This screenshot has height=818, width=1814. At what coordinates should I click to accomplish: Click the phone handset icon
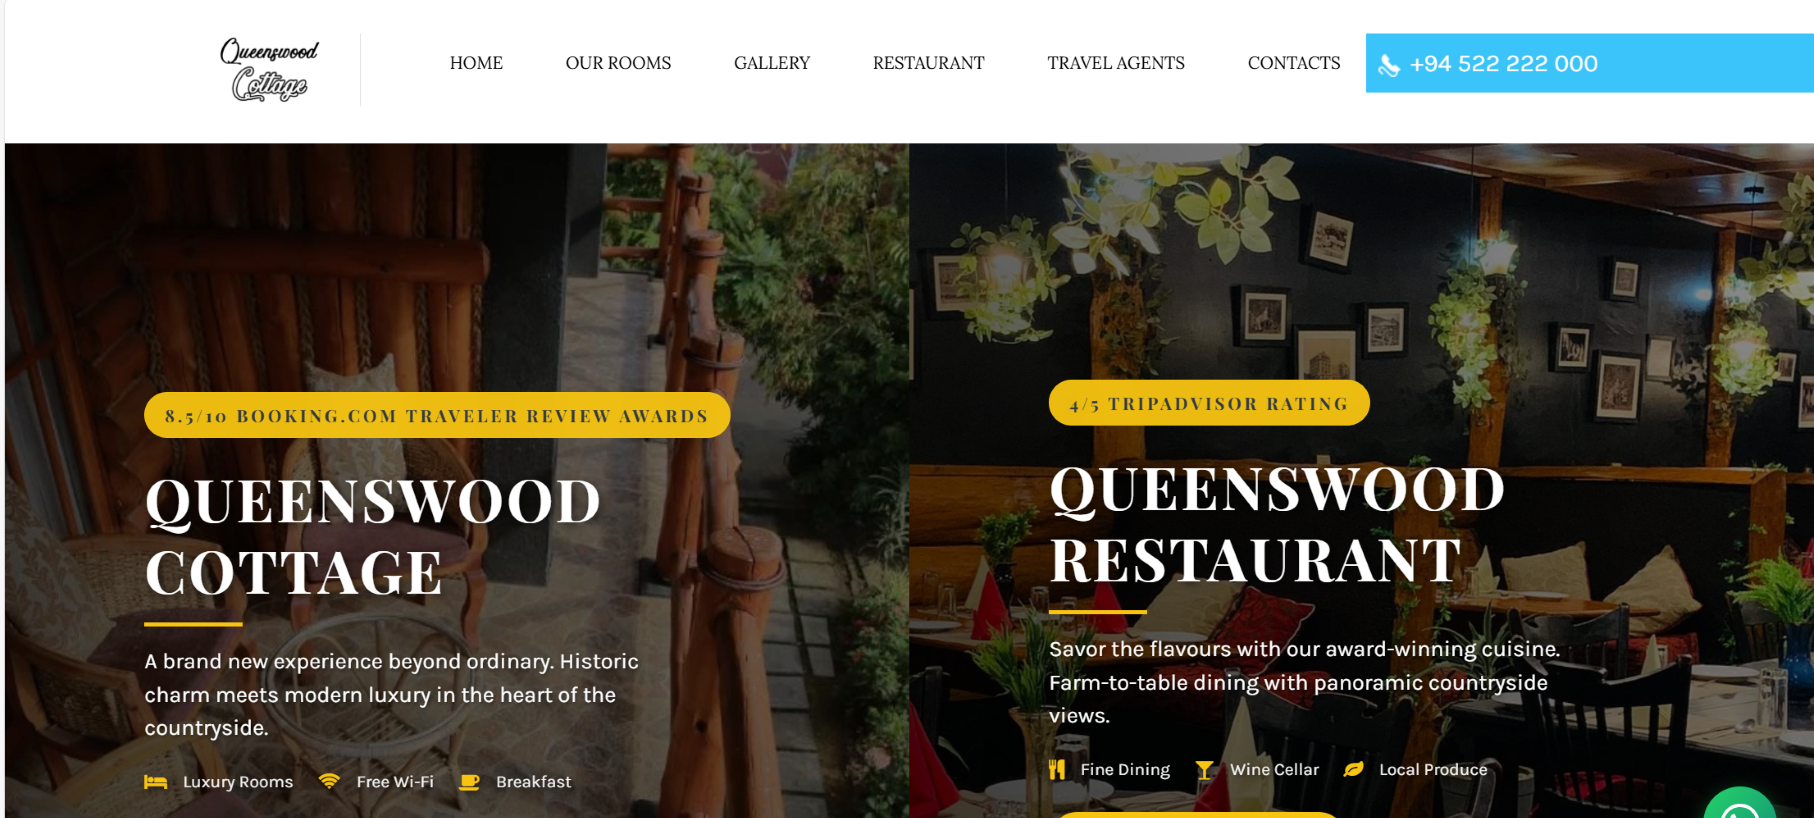tap(1388, 65)
